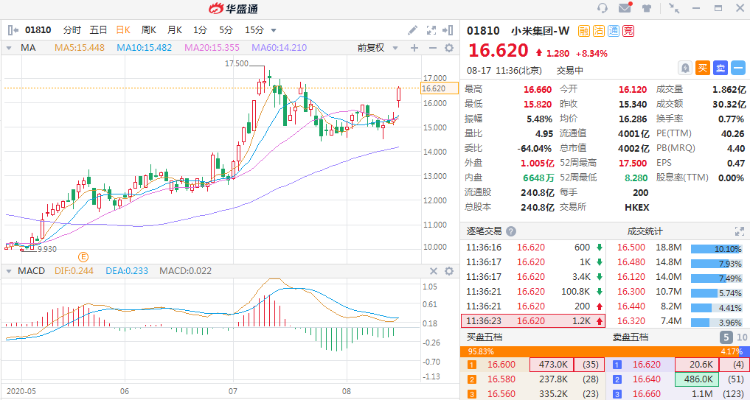Click the DIF:0.244 MACD label
Viewport: 750px width, 400px height.
74,271
